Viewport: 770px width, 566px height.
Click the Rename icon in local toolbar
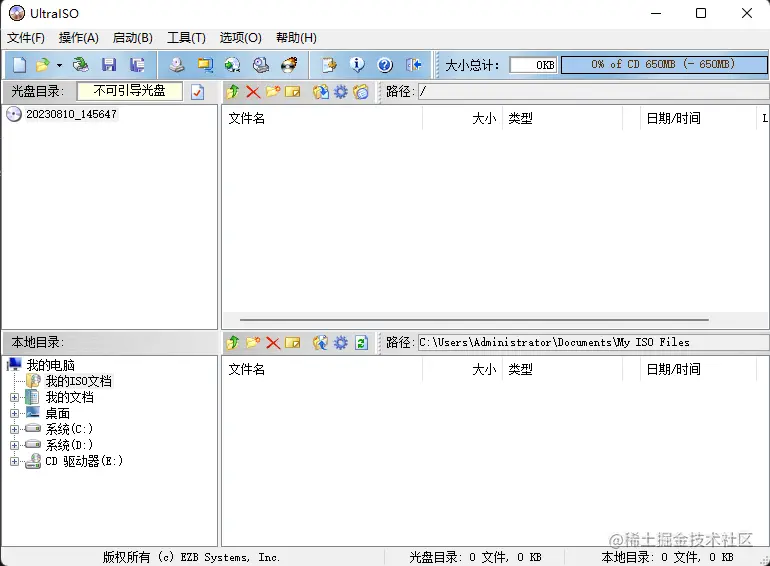tap(292, 343)
